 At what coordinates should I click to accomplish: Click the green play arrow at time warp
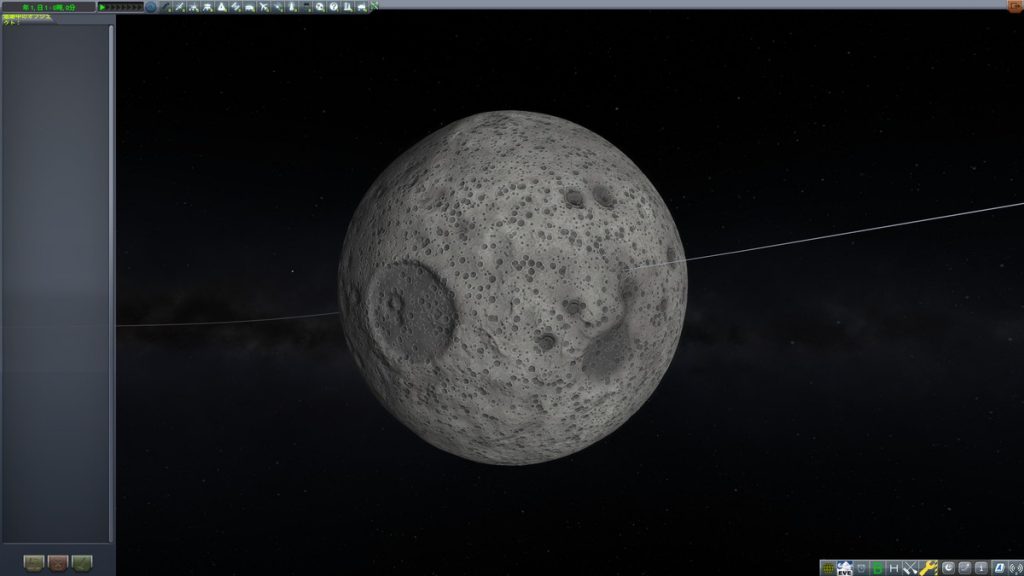(103, 7)
